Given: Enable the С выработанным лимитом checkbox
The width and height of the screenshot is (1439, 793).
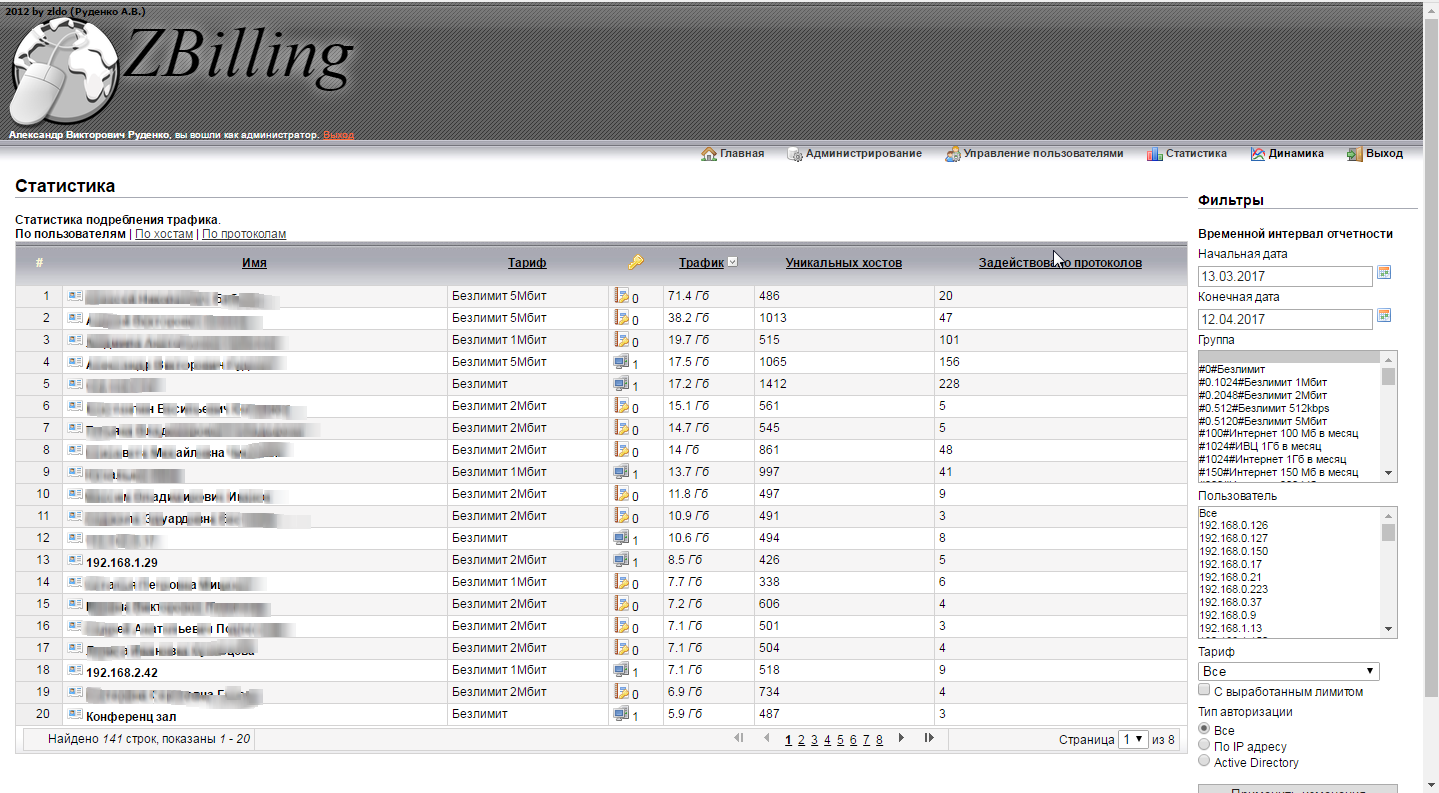Looking at the screenshot, I should (x=1205, y=691).
